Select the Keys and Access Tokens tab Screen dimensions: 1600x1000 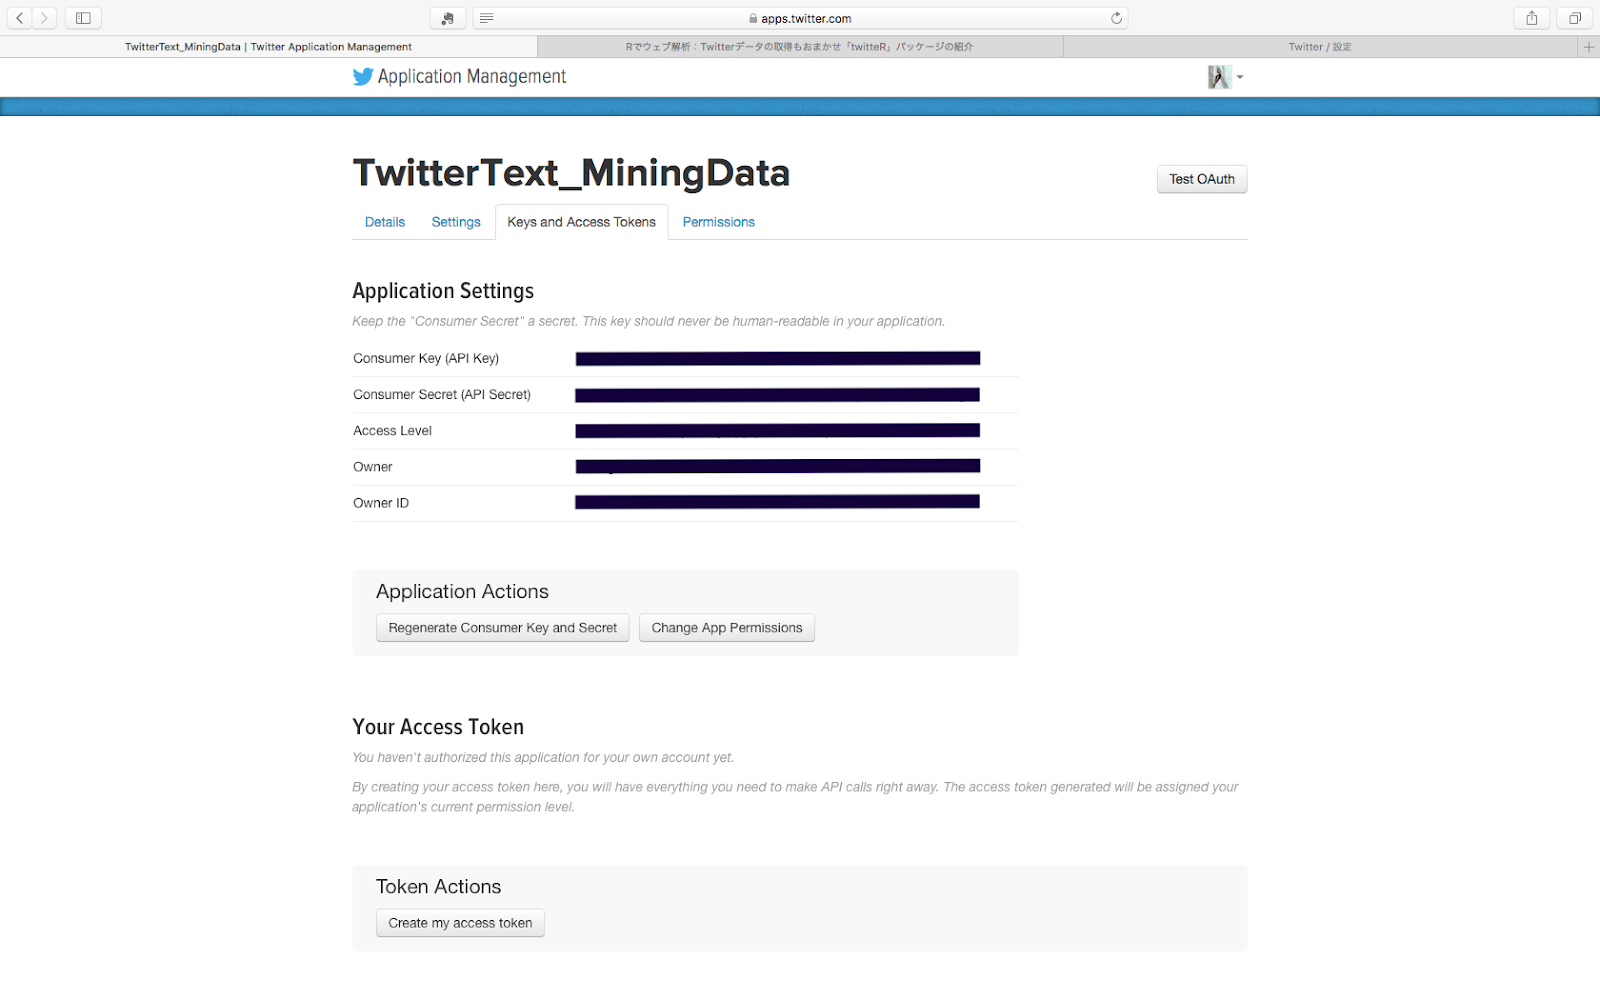581,222
